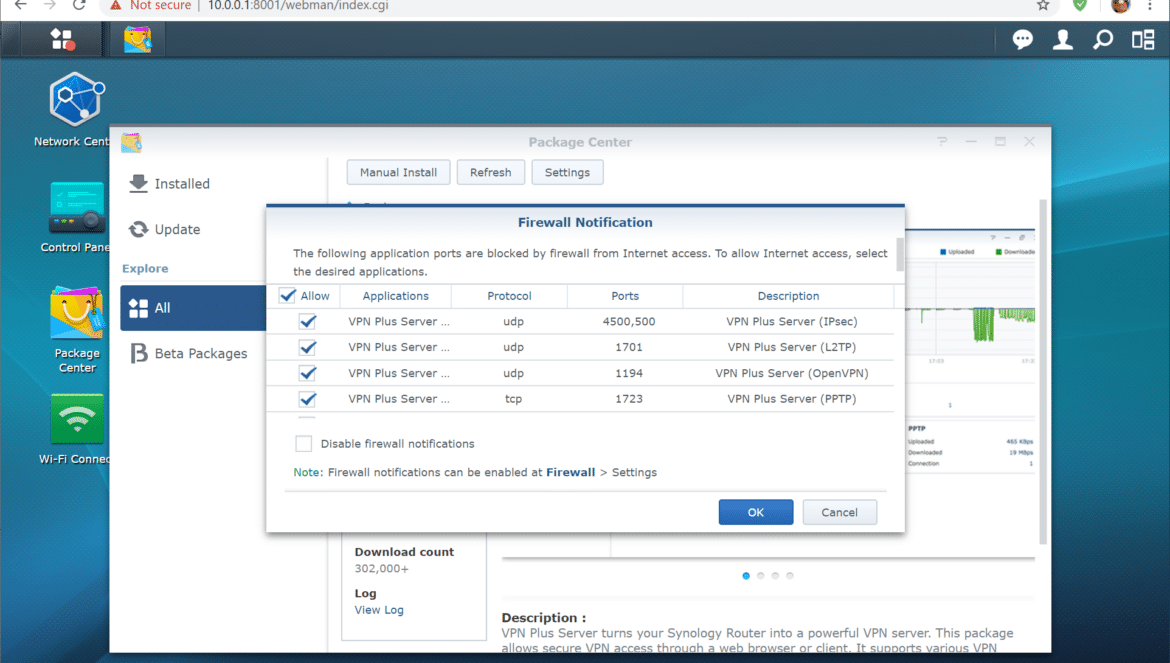Viewport: 1170px width, 663px height.
Task: Open Package Center help question mark
Action: click(942, 142)
